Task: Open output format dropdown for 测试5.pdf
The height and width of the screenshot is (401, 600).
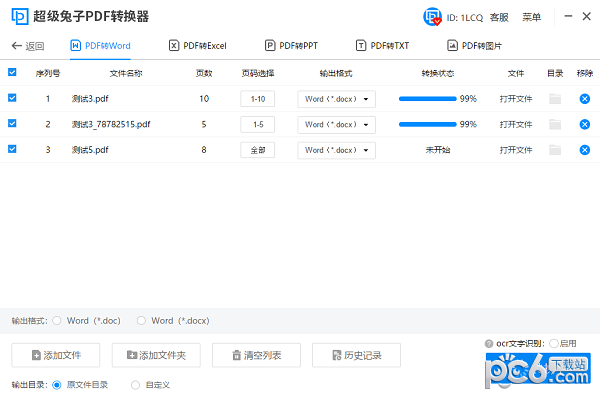Action: [336, 150]
